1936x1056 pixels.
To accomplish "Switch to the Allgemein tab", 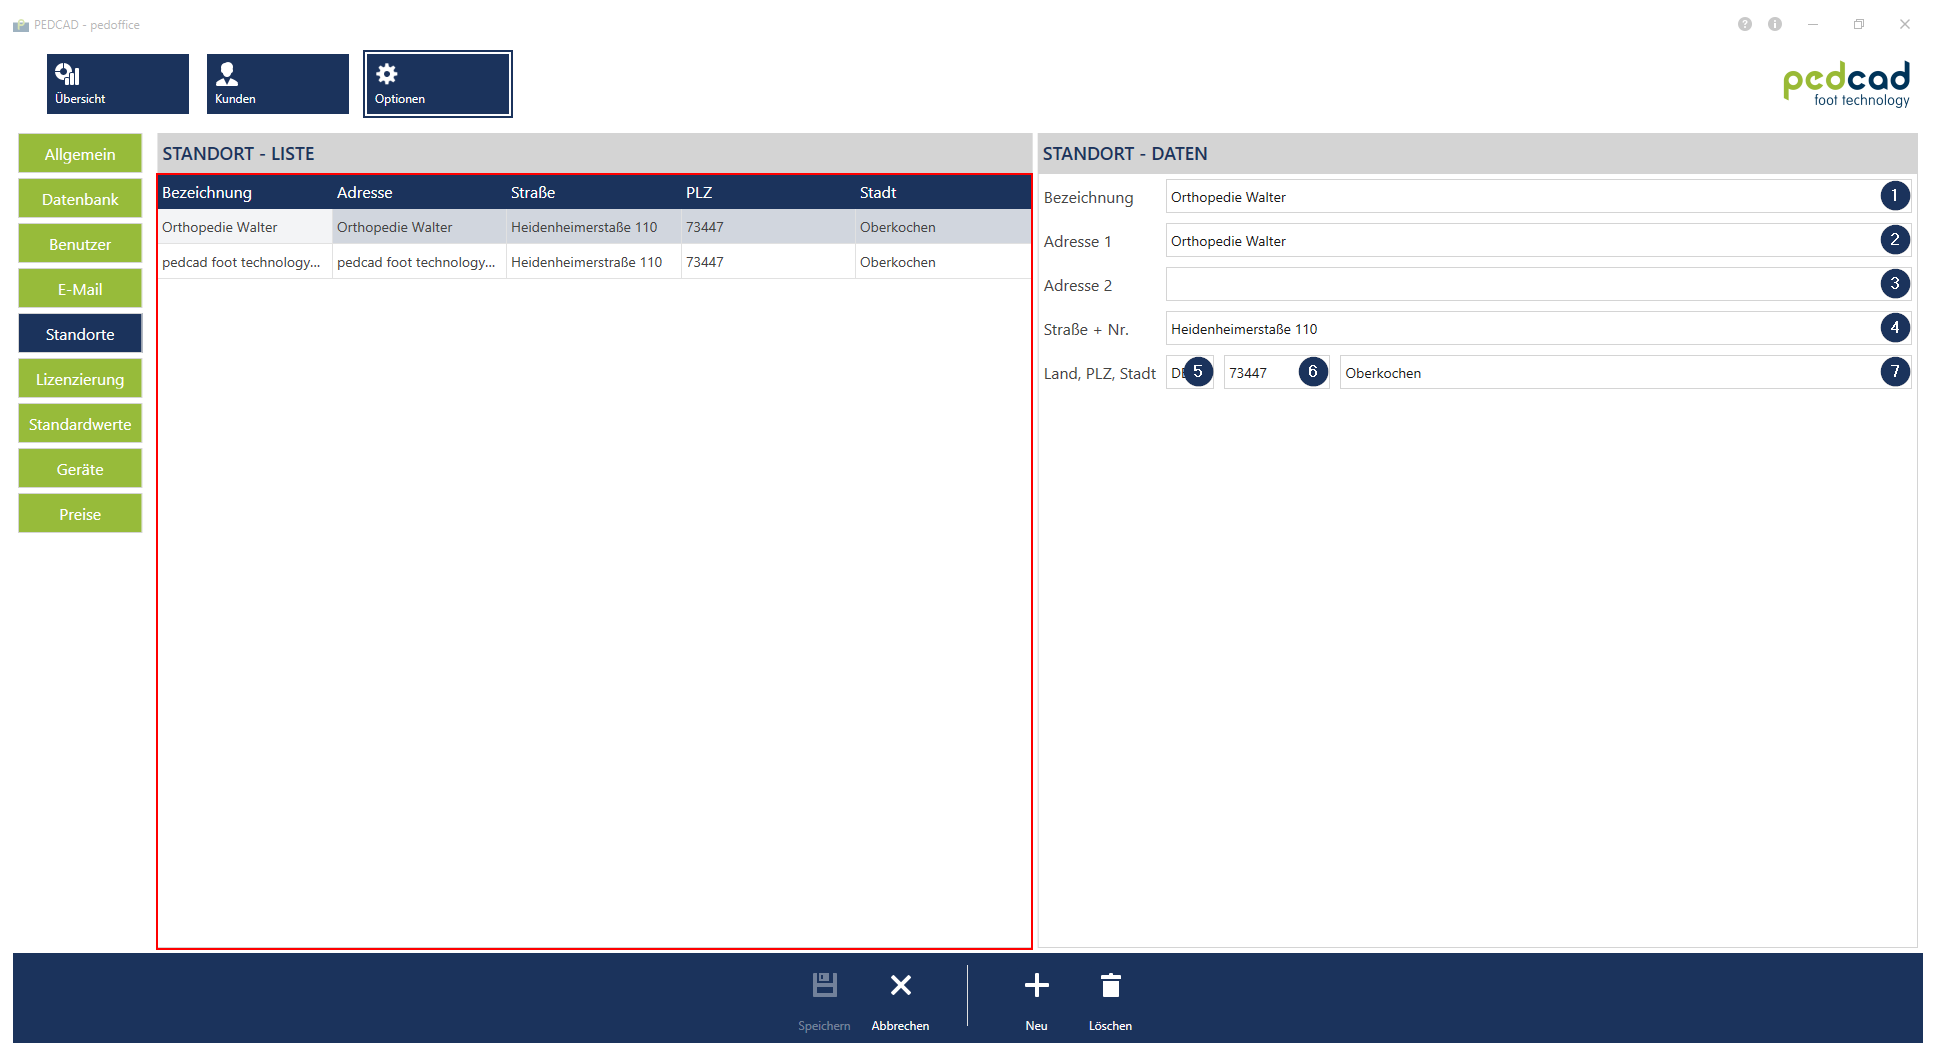I will click(80, 154).
